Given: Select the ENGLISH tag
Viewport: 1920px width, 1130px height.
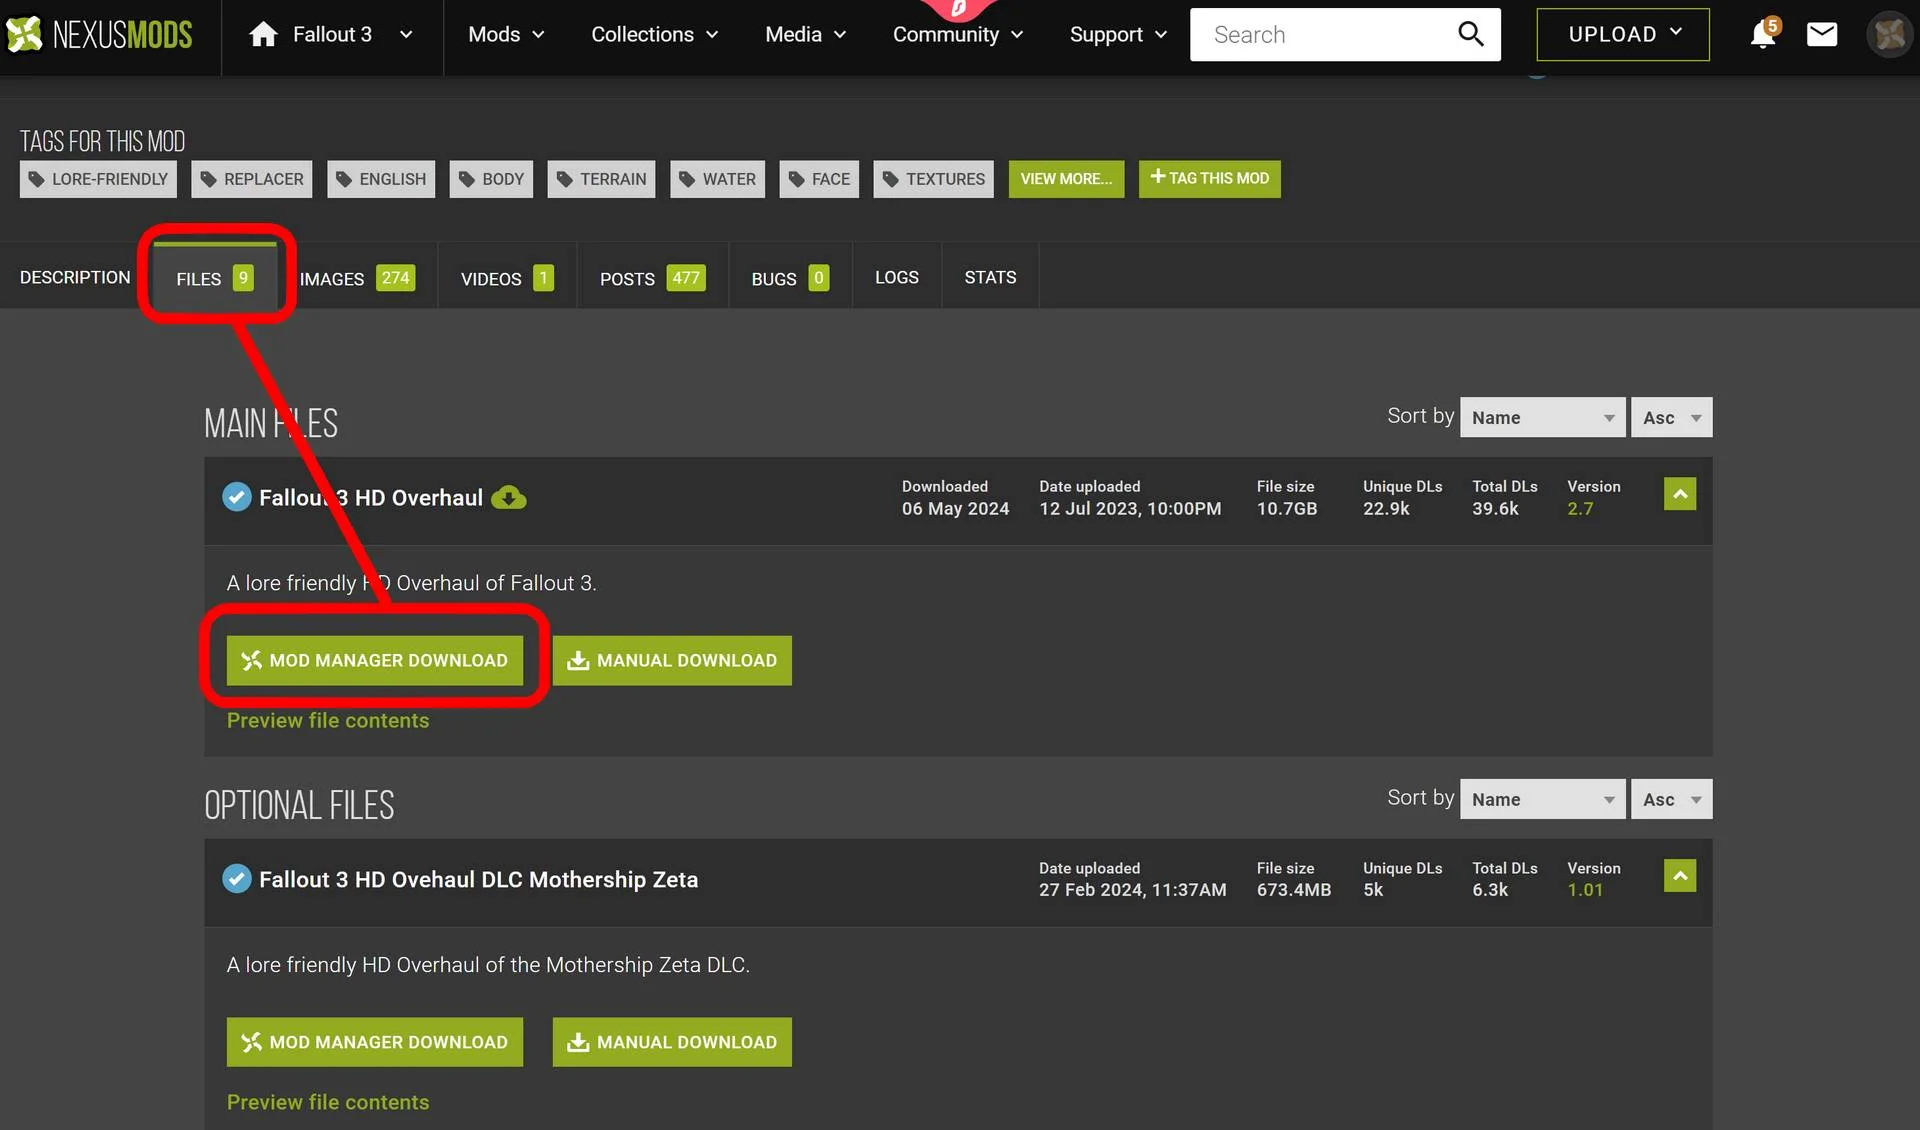Looking at the screenshot, I should click(x=381, y=179).
